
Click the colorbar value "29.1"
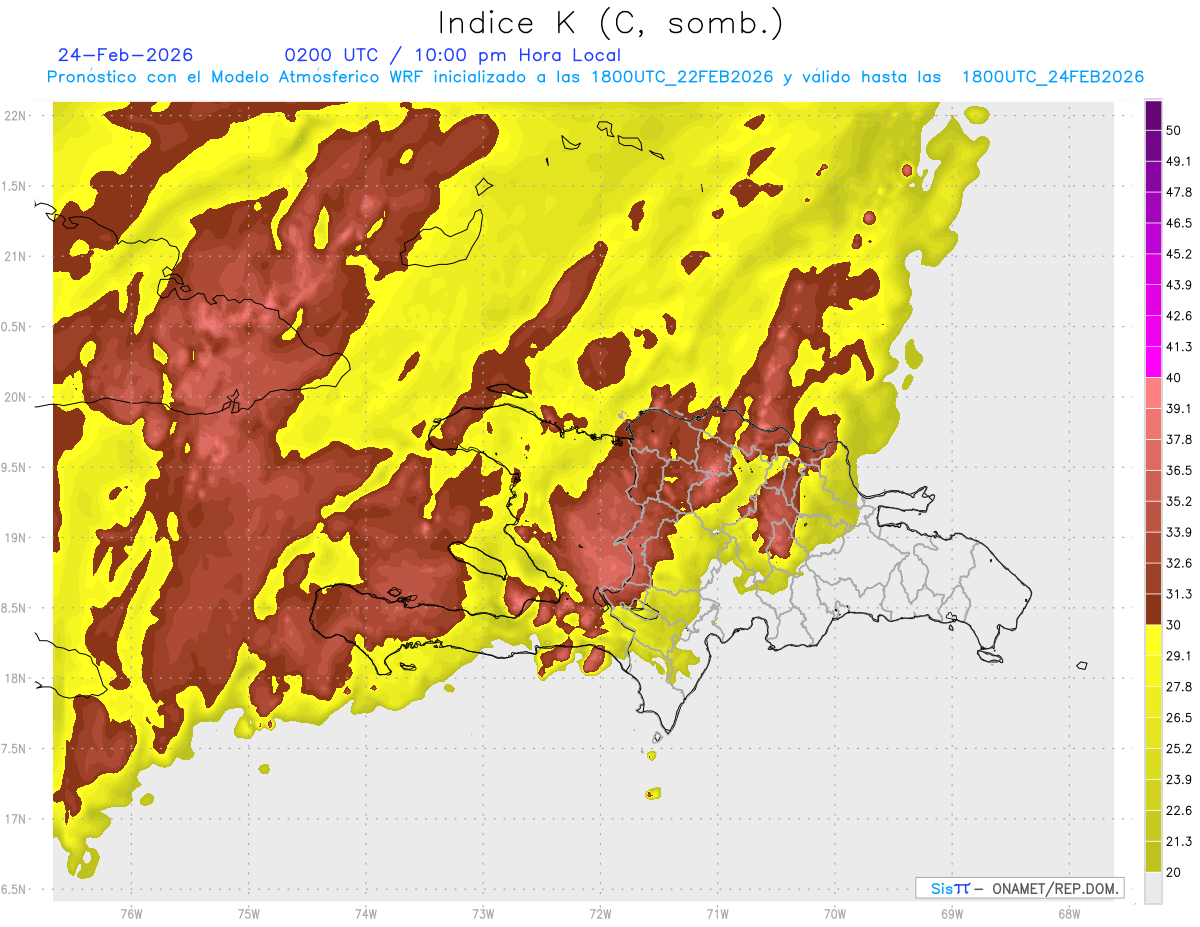1179,655
